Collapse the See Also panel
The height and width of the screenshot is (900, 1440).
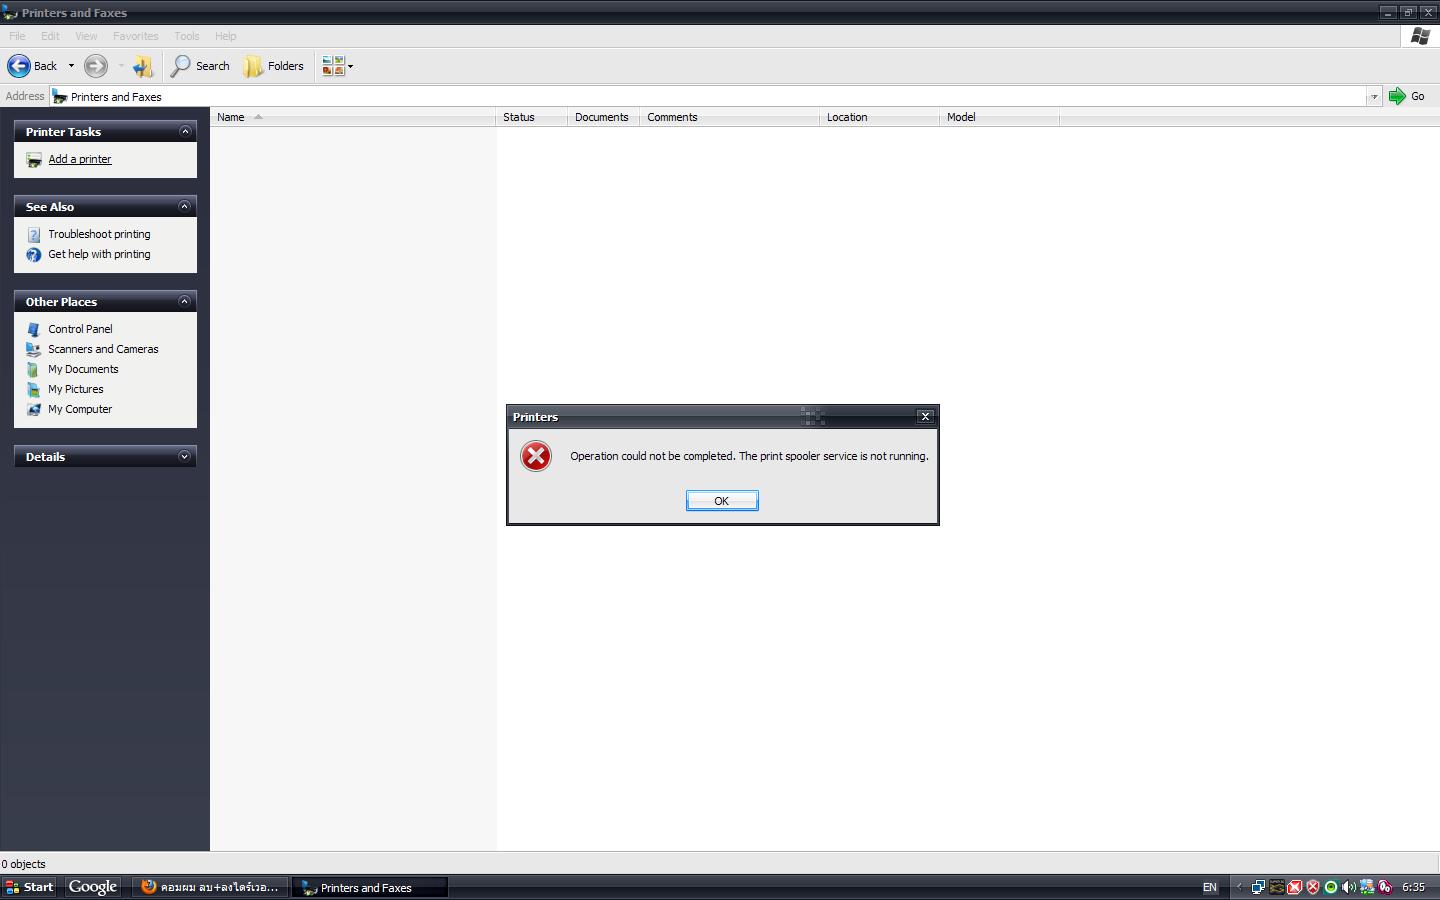[185, 206]
